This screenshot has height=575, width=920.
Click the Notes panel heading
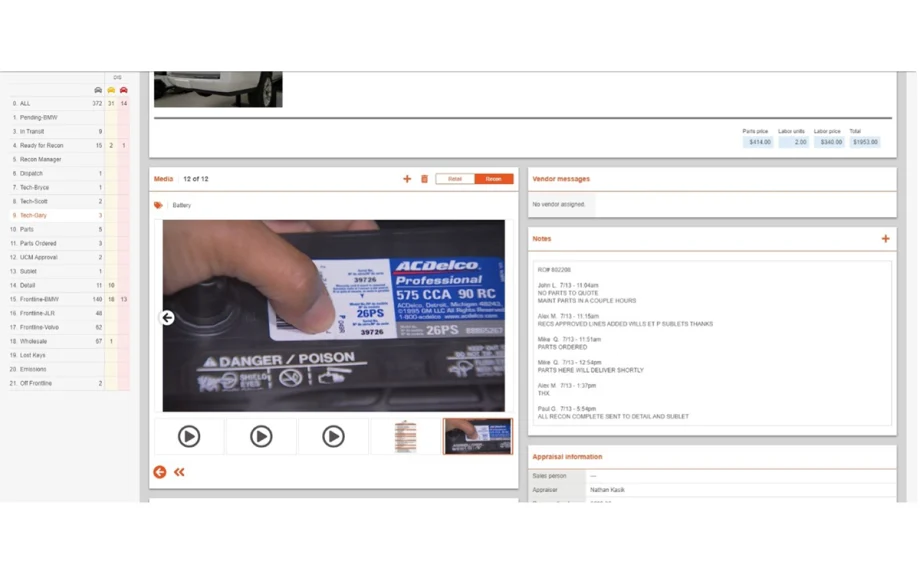(x=542, y=239)
